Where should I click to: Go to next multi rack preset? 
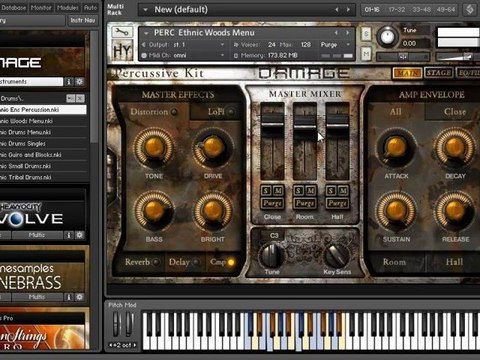click(348, 10)
